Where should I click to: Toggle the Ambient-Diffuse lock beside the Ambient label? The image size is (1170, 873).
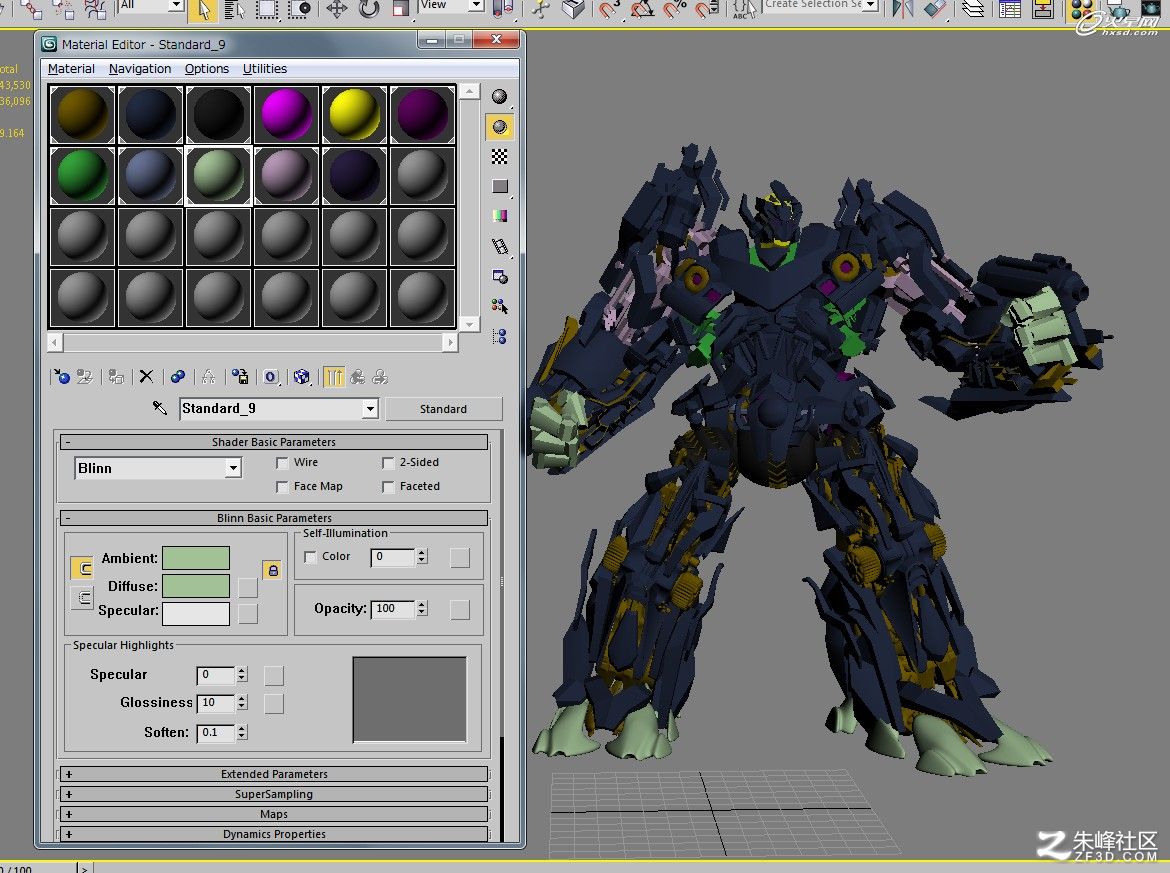[x=82, y=569]
